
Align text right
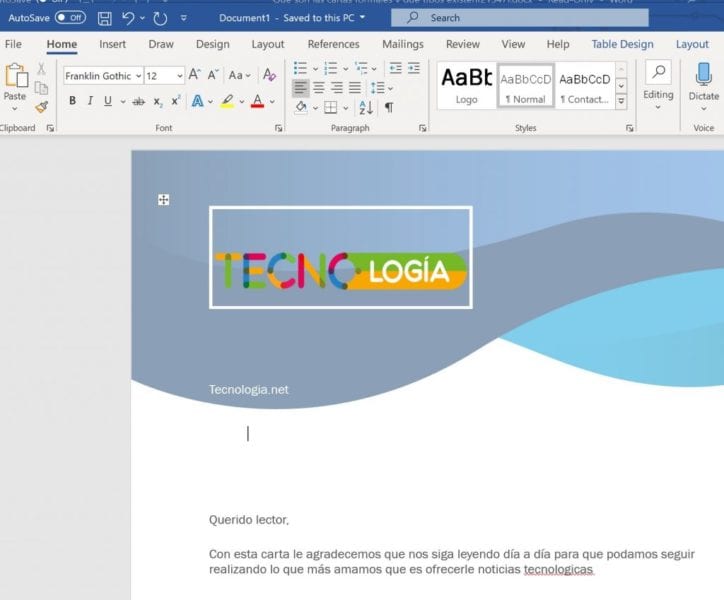(337, 88)
